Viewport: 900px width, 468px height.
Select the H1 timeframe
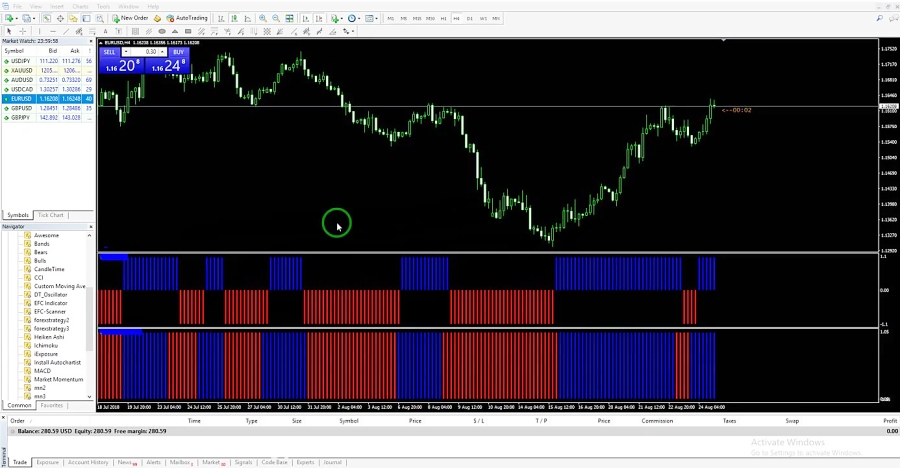(443, 18)
